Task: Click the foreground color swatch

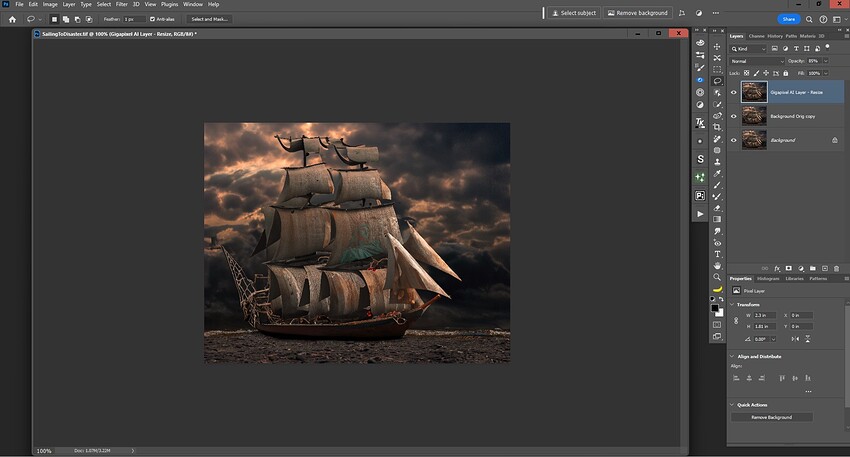Action: 715,308
